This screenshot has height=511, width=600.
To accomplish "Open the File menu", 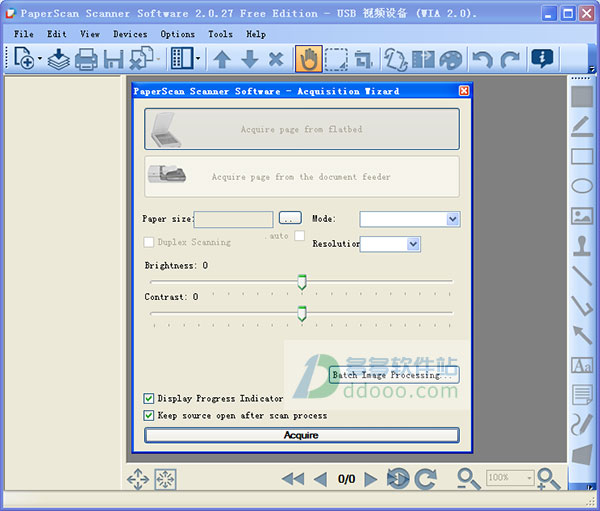I will (x=24, y=34).
